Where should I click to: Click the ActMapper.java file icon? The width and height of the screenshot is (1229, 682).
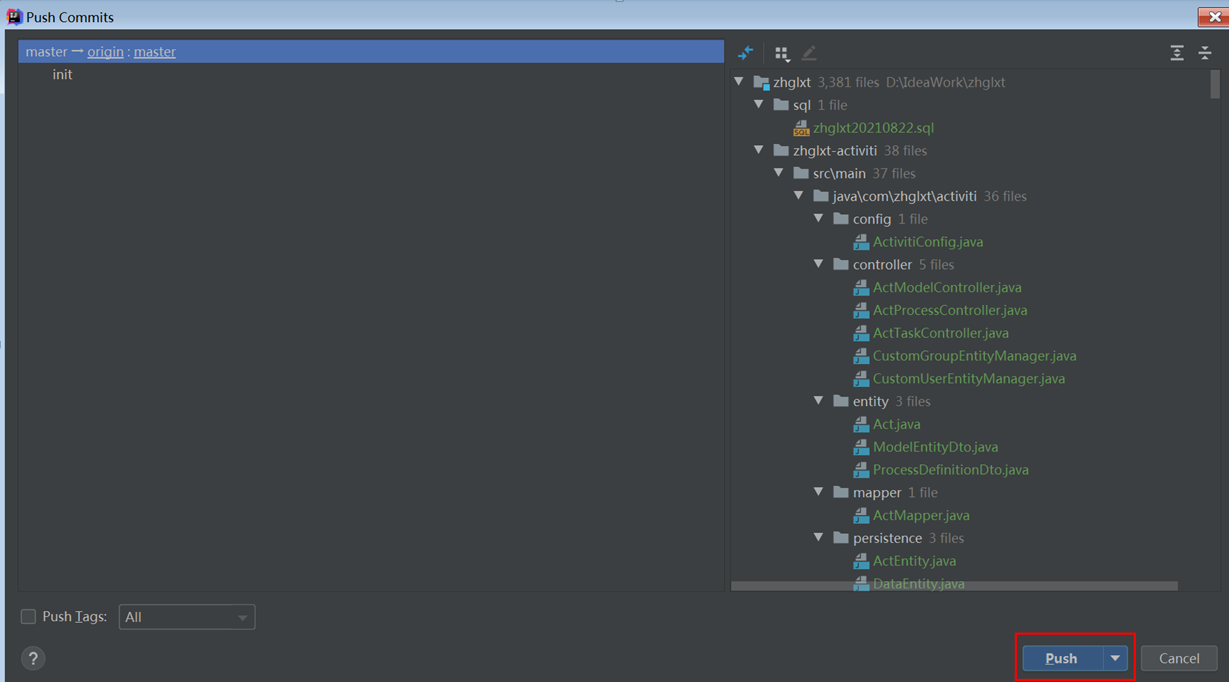pos(861,515)
